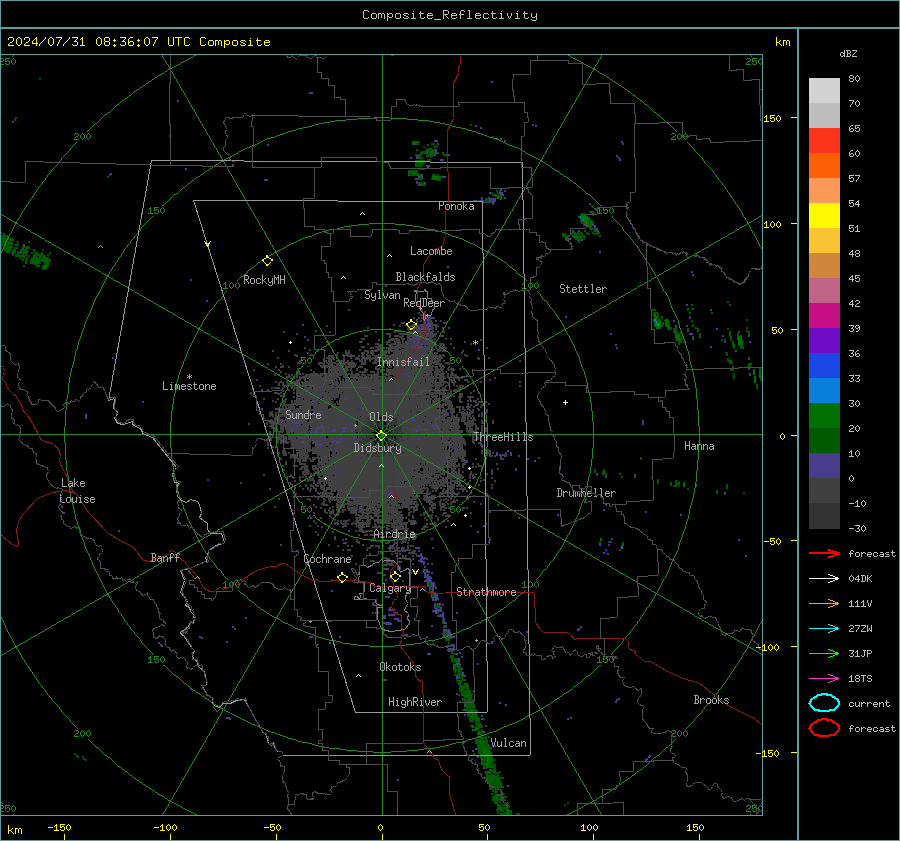Click the yellow diamond marker below Cochrane
Viewport: 900px width, 841px height.
point(342,577)
